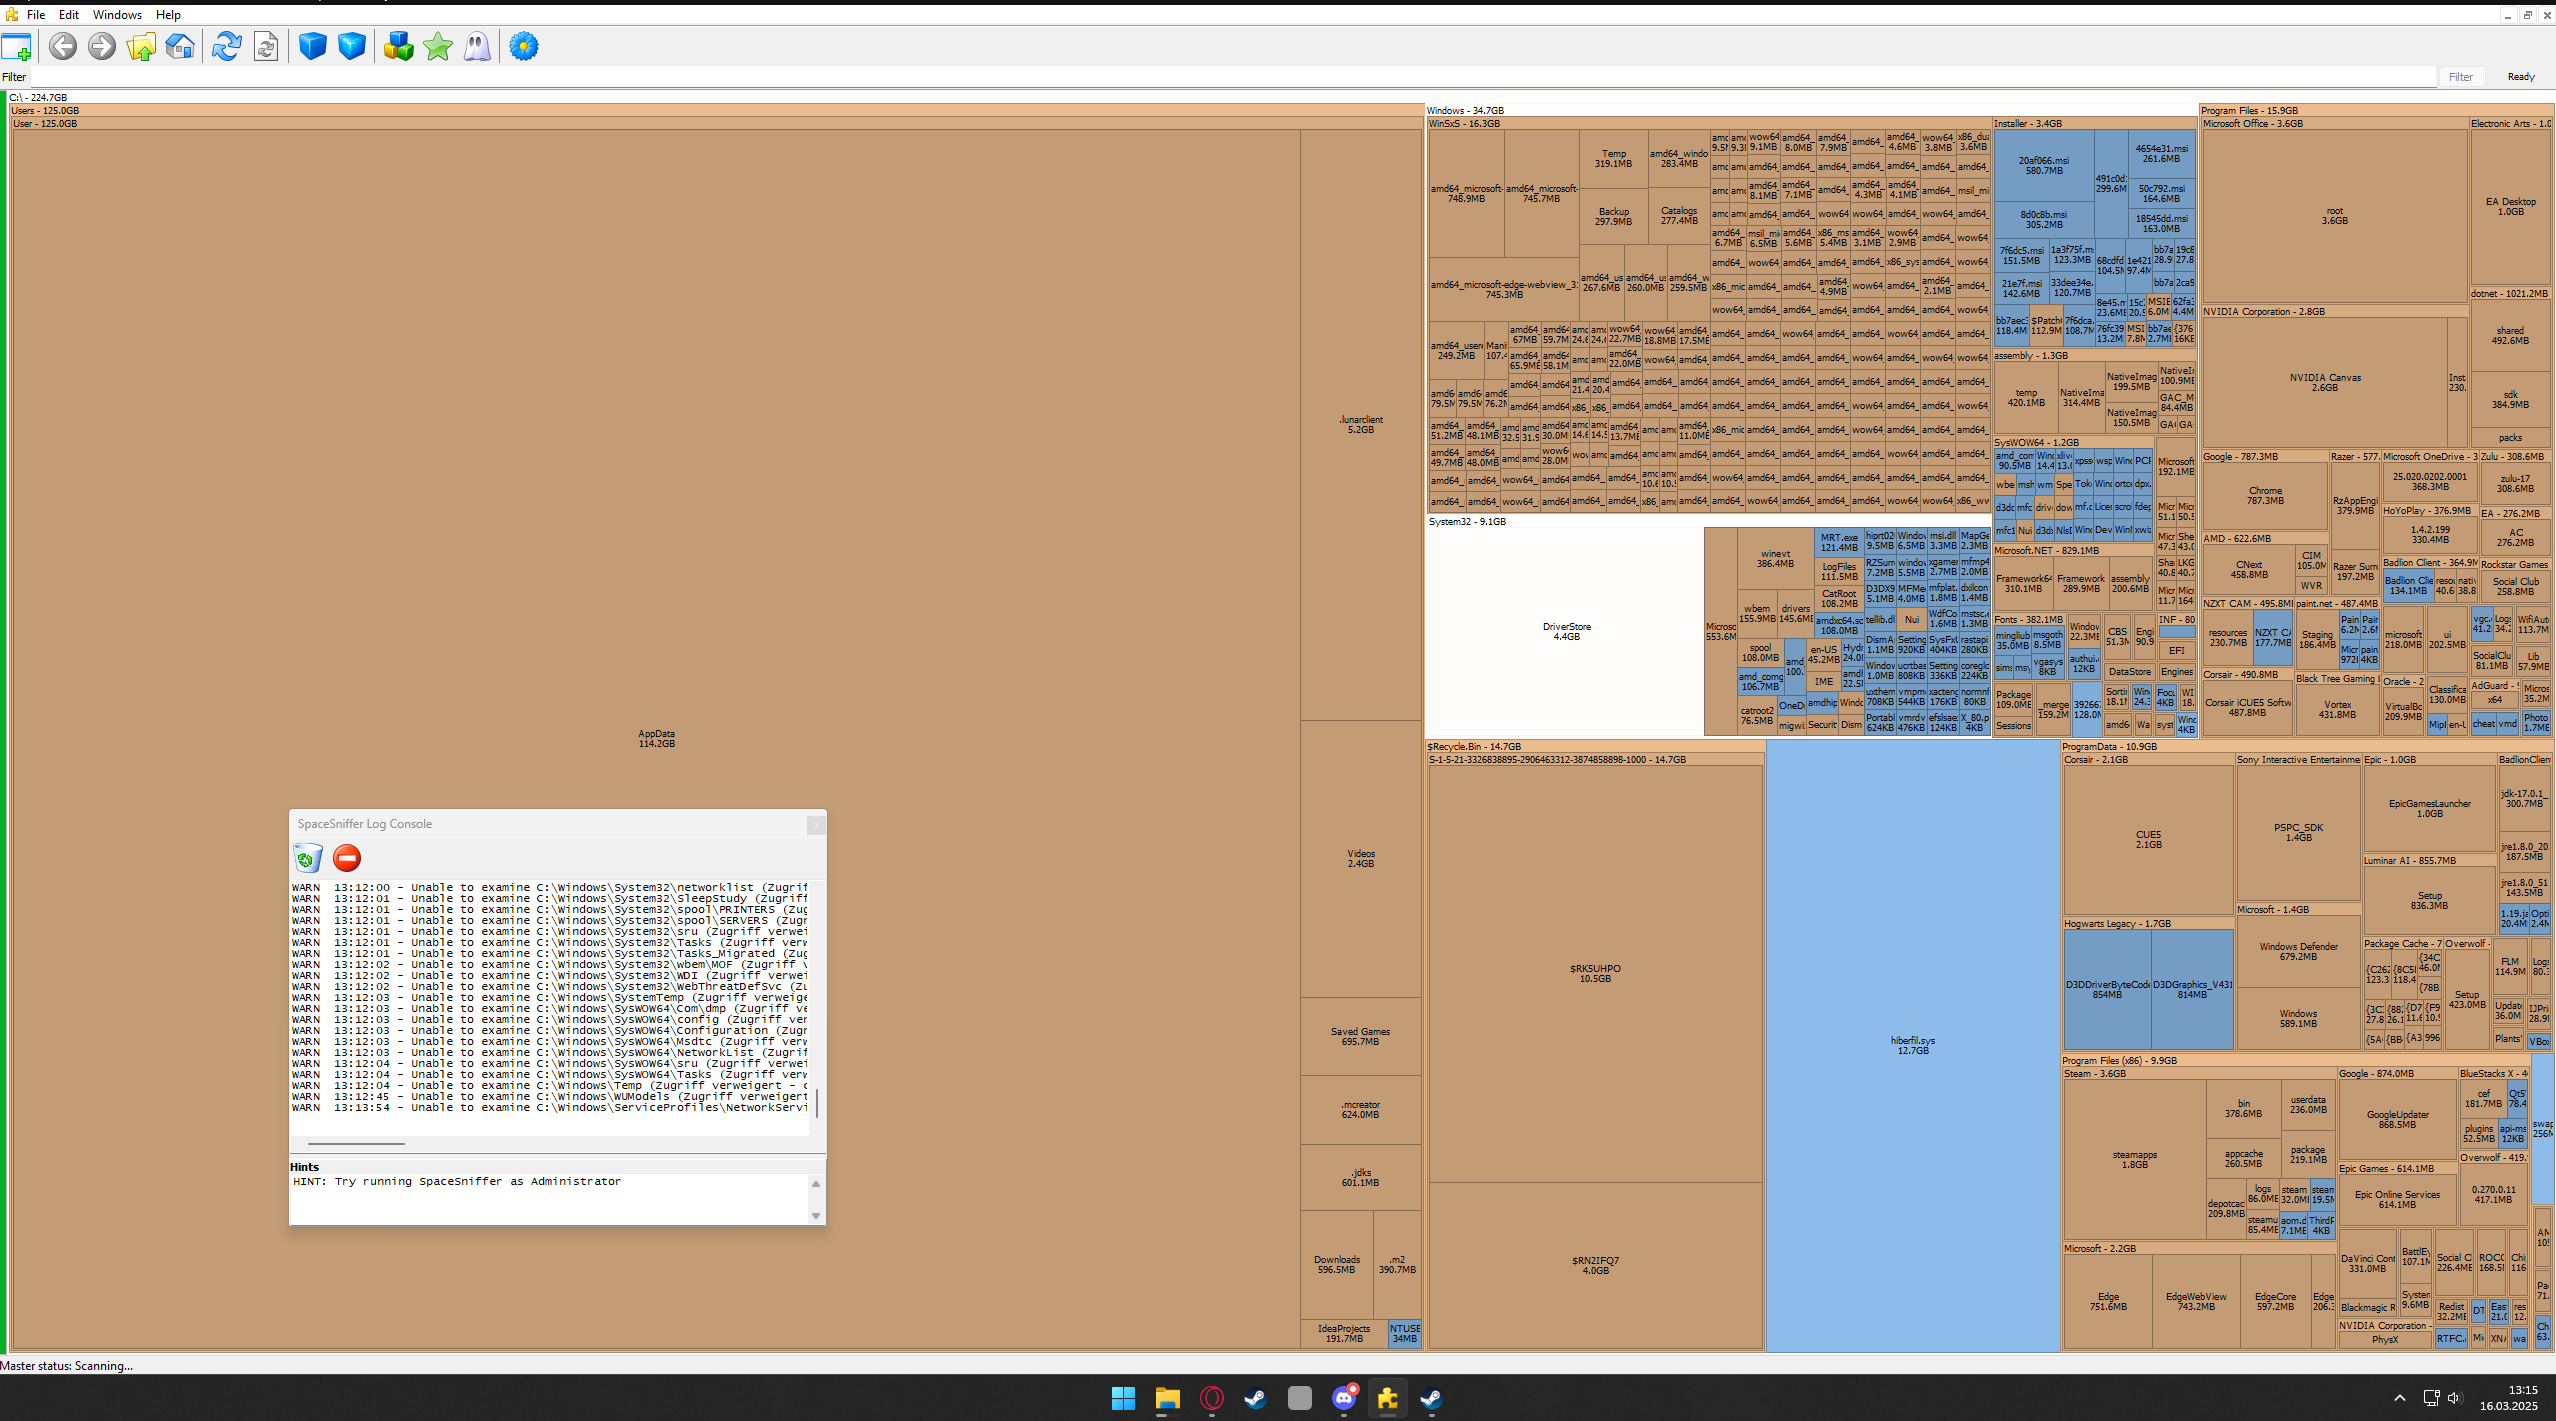
Task: Click the green star tagged-files icon
Action: click(438, 47)
